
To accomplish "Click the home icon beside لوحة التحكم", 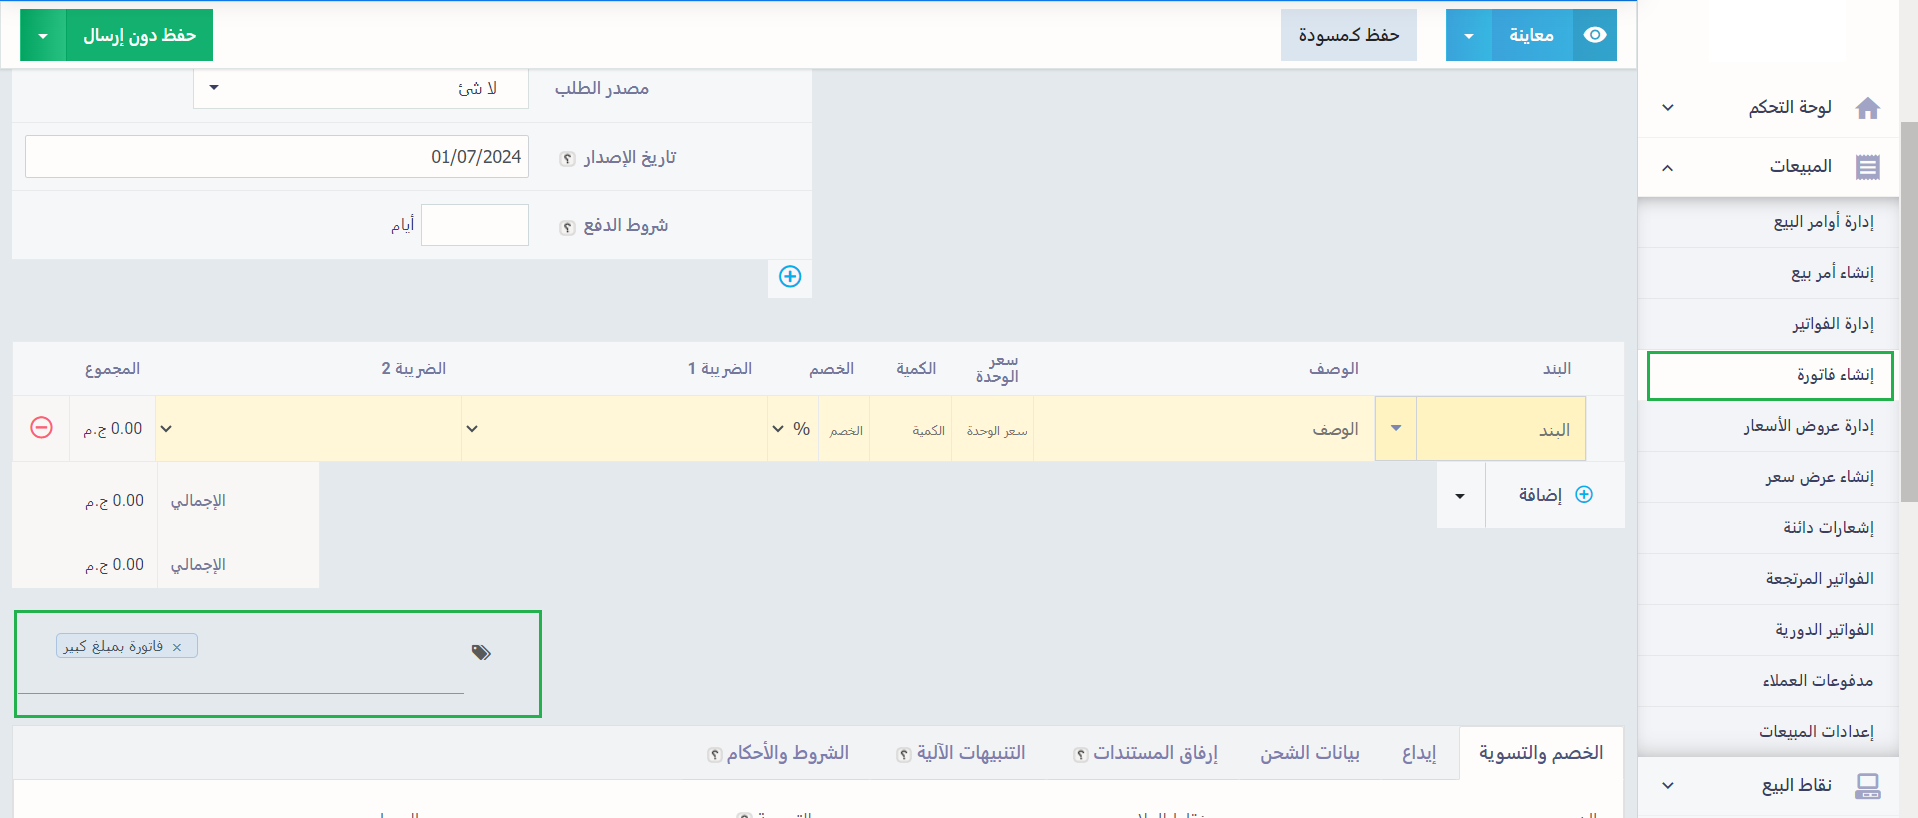I will pos(1867,108).
